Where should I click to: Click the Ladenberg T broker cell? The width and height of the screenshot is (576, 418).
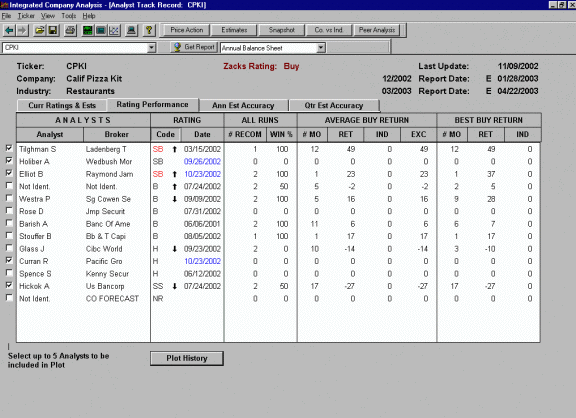106,149
